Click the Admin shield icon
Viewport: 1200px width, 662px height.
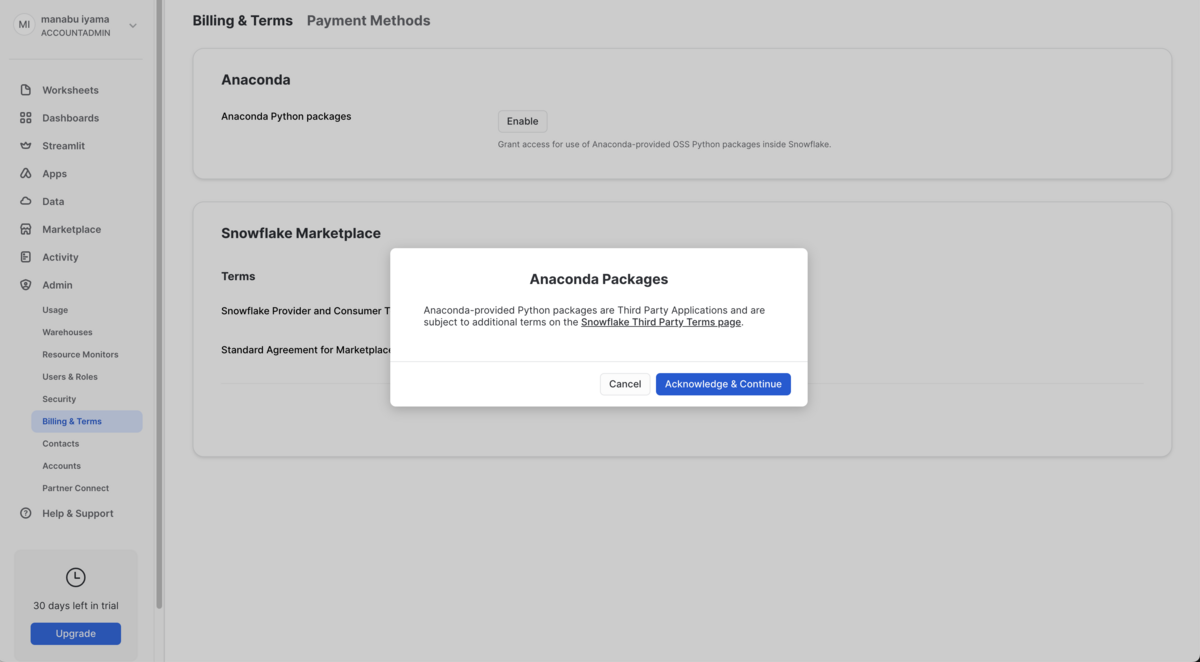pos(26,285)
